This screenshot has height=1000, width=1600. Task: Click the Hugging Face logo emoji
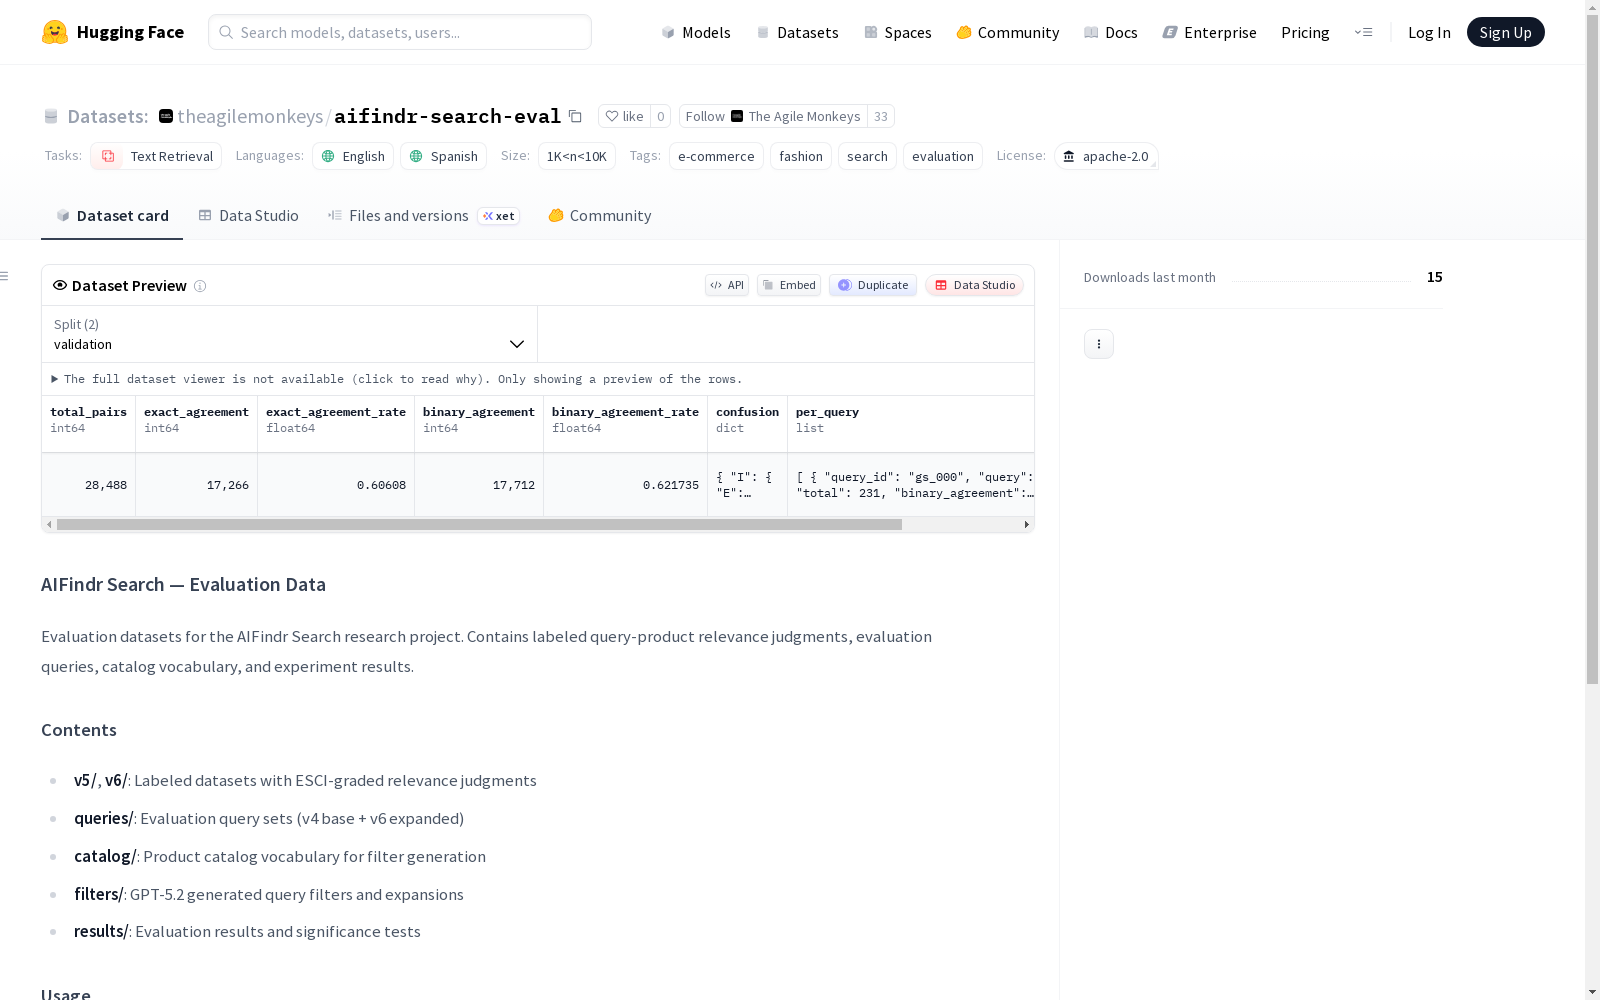click(x=55, y=32)
